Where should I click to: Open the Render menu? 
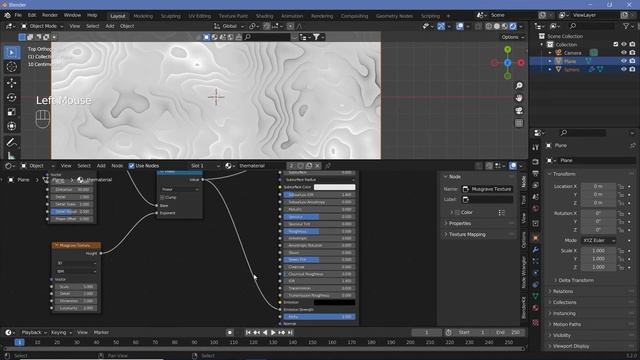click(x=50, y=15)
